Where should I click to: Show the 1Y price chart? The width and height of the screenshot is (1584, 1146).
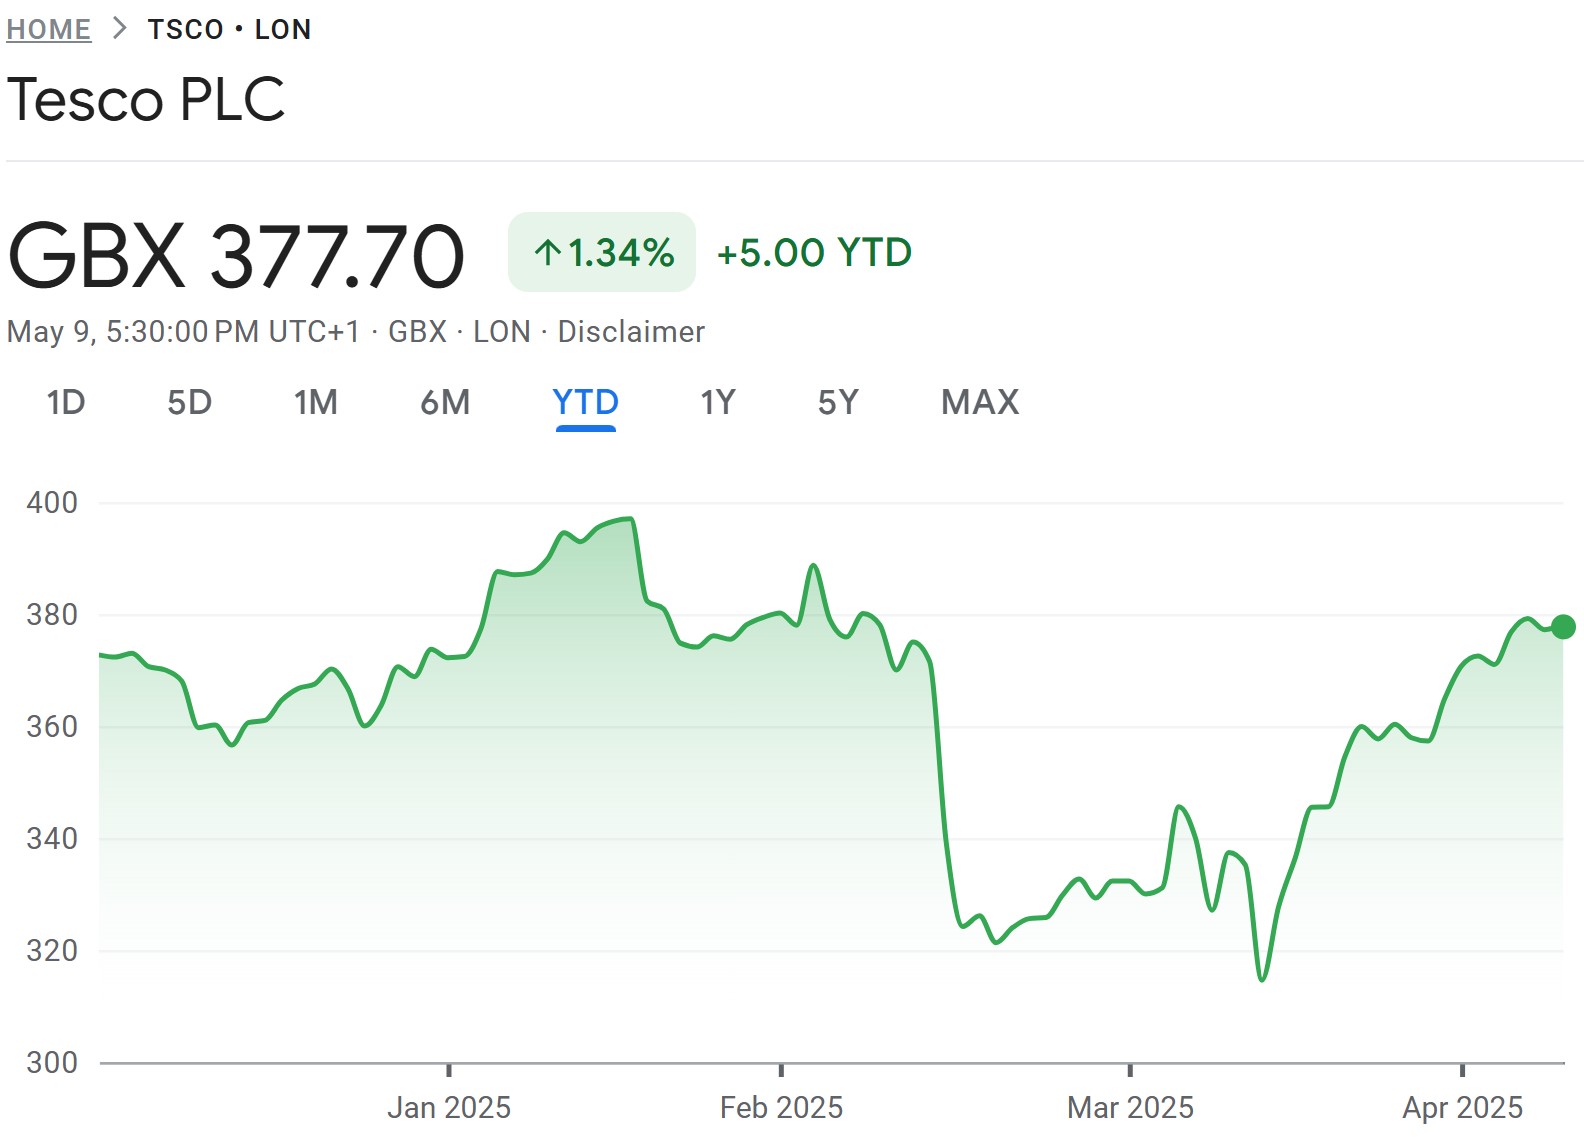(x=717, y=402)
